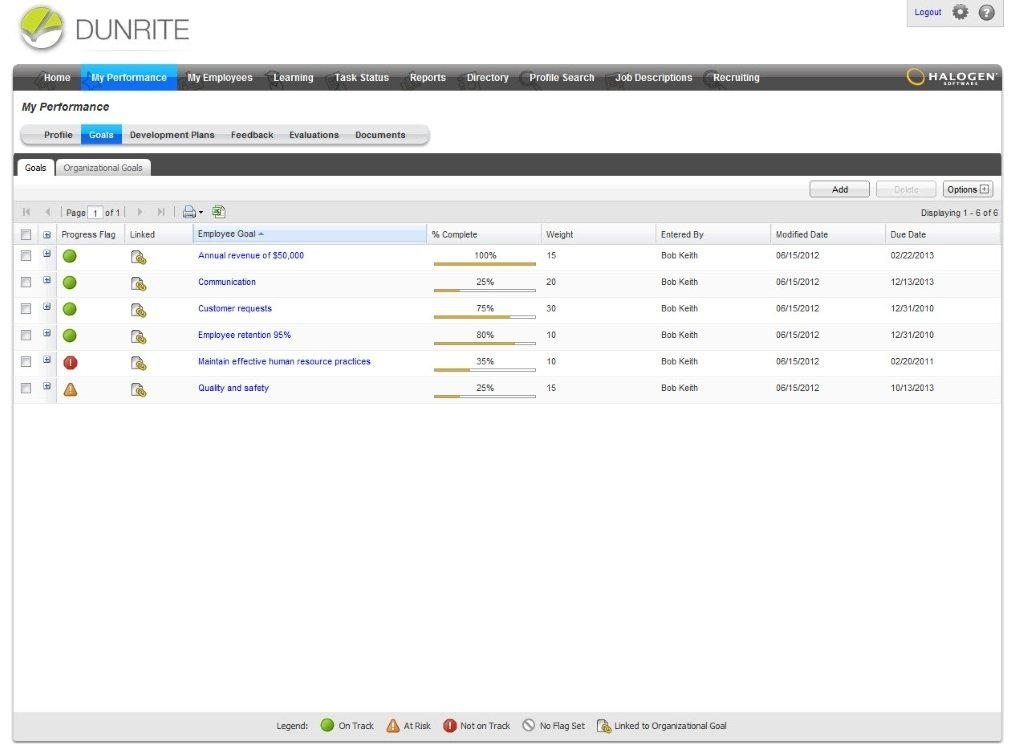
Task: Click red Not on Track flag for Maintain HR practices
Action: [x=70, y=363]
